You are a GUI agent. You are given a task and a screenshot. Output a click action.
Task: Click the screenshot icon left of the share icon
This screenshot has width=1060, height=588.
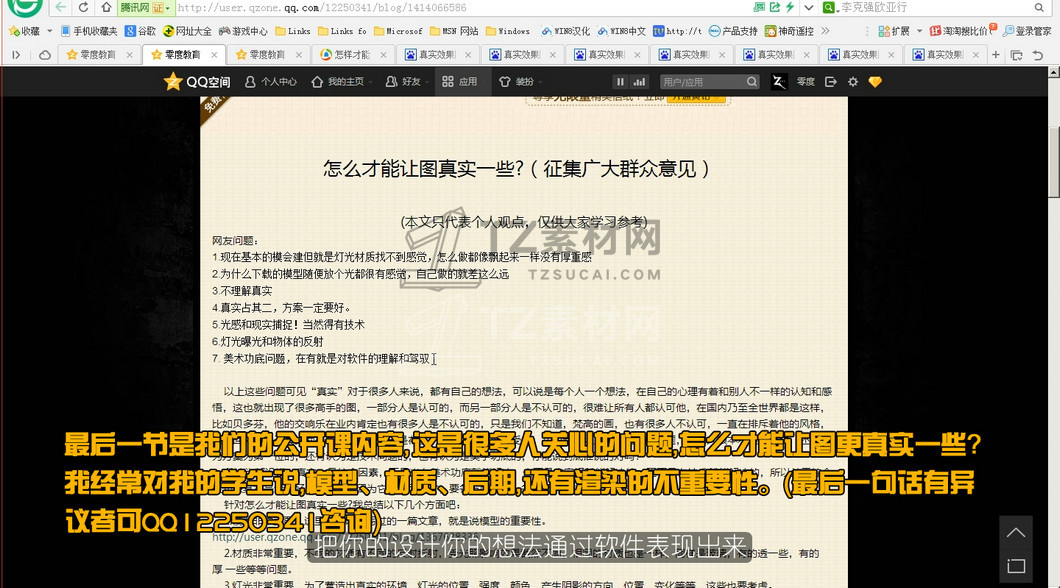tap(759, 7)
